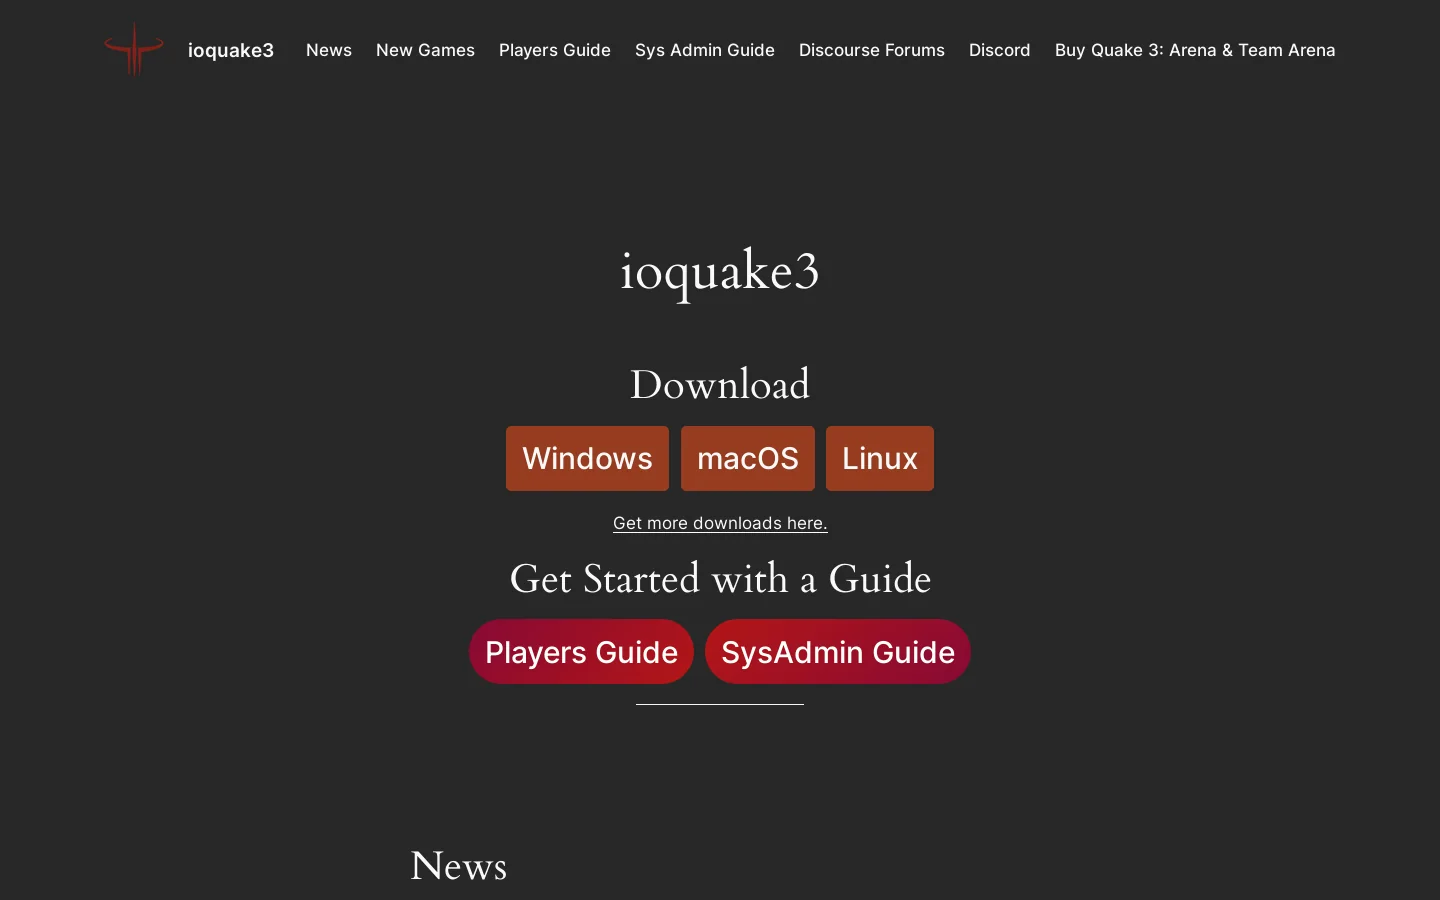The height and width of the screenshot is (900, 1440).
Task: Click the ioquake3 main page title
Action: 720,271
